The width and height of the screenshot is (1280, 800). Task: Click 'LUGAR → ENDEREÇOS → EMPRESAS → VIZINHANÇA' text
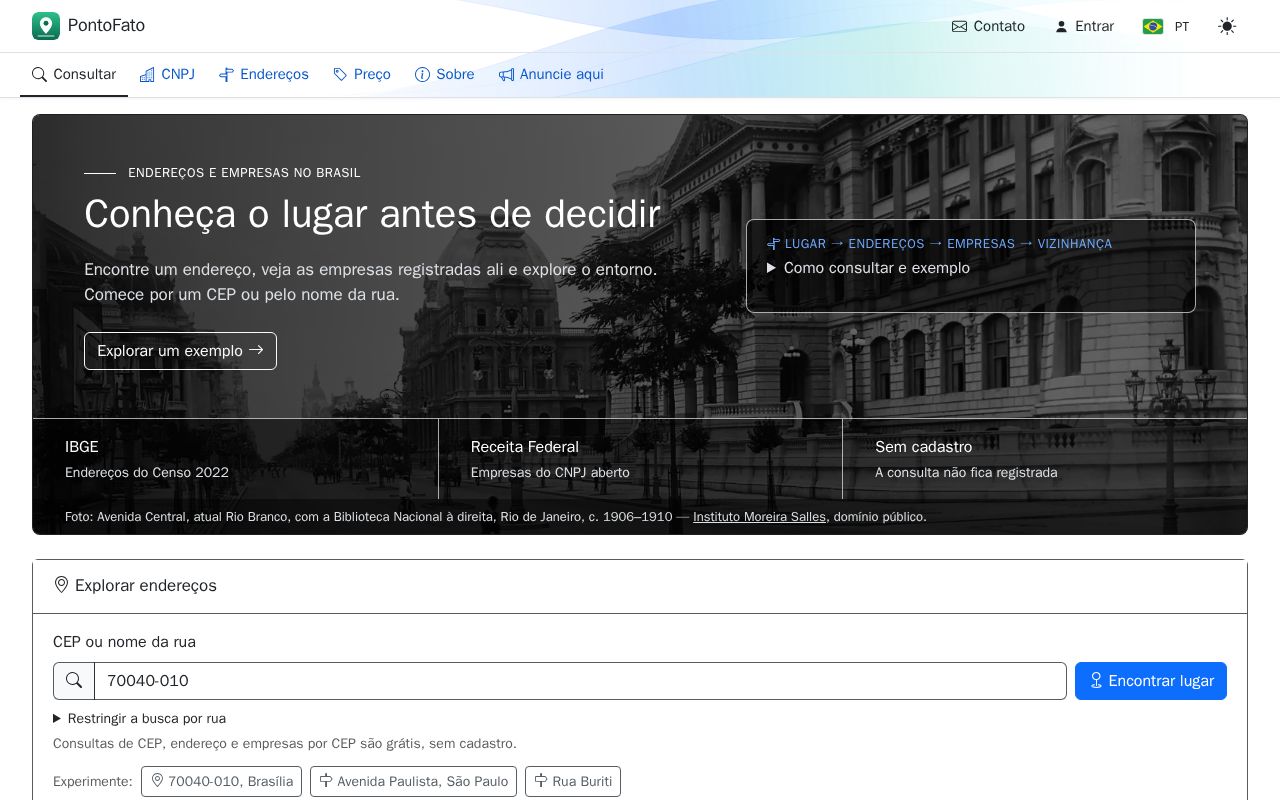948,244
